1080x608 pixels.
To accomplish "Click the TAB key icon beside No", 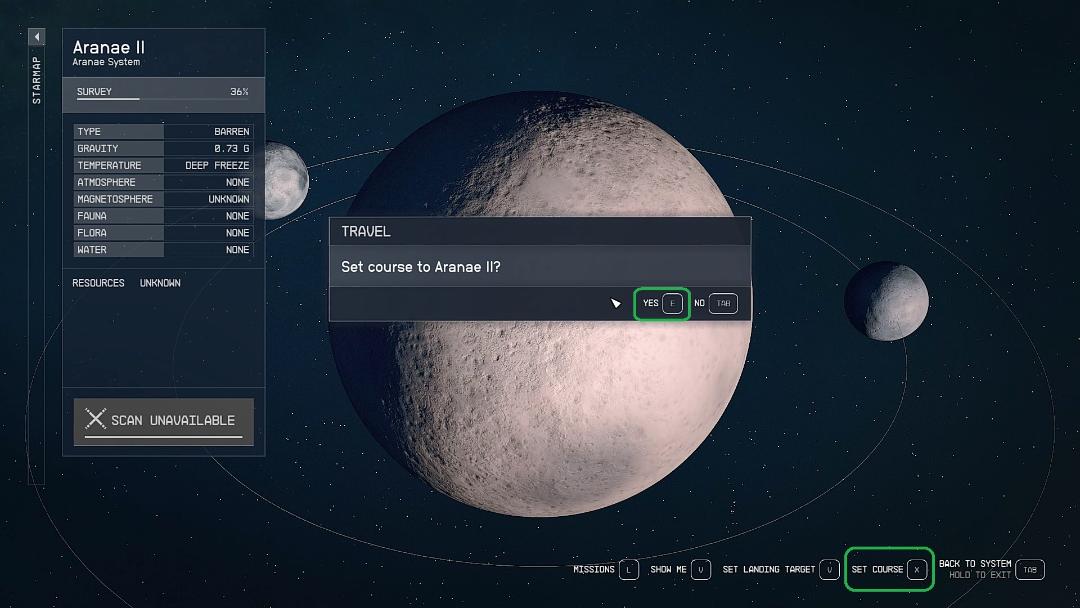I will click(723, 304).
